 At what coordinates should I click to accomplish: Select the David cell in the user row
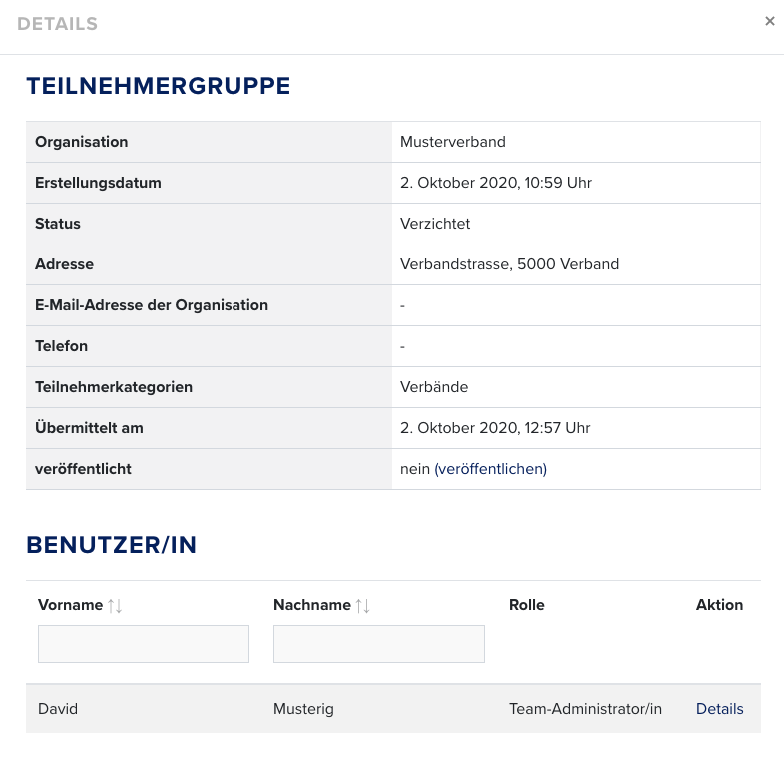(58, 708)
